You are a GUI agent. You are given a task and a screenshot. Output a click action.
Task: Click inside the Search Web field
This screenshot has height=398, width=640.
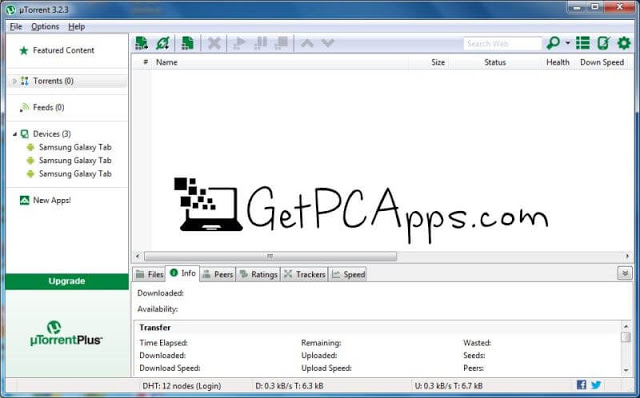502,43
